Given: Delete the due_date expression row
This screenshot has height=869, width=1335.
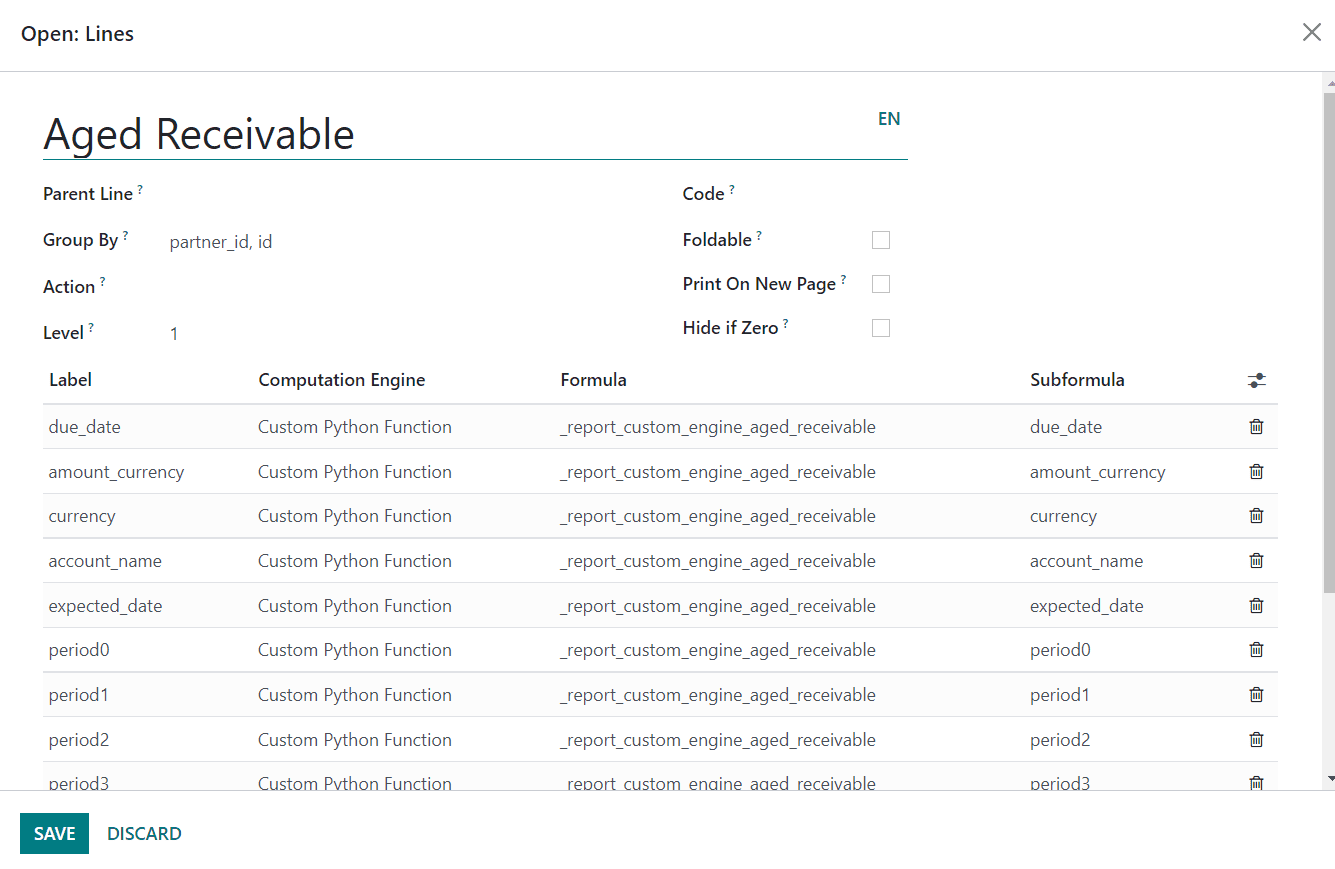Looking at the screenshot, I should (x=1256, y=427).
